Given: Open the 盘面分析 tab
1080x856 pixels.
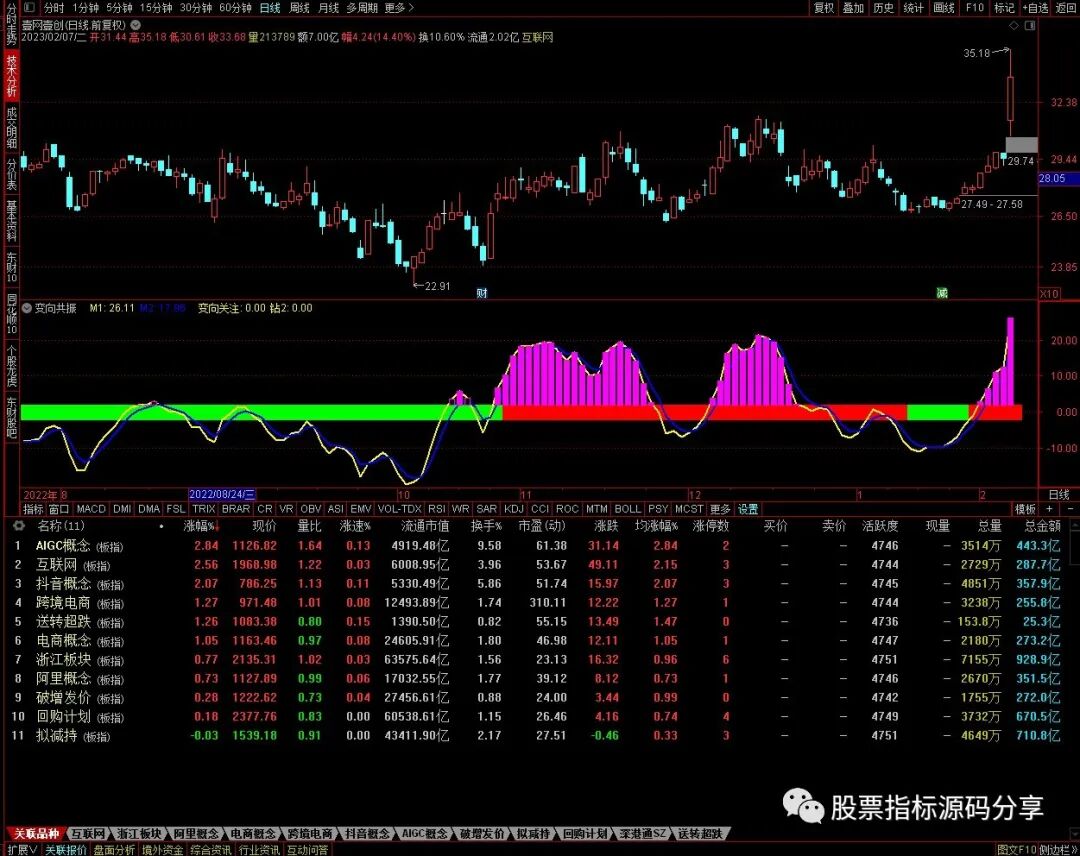Looking at the screenshot, I should [114, 850].
